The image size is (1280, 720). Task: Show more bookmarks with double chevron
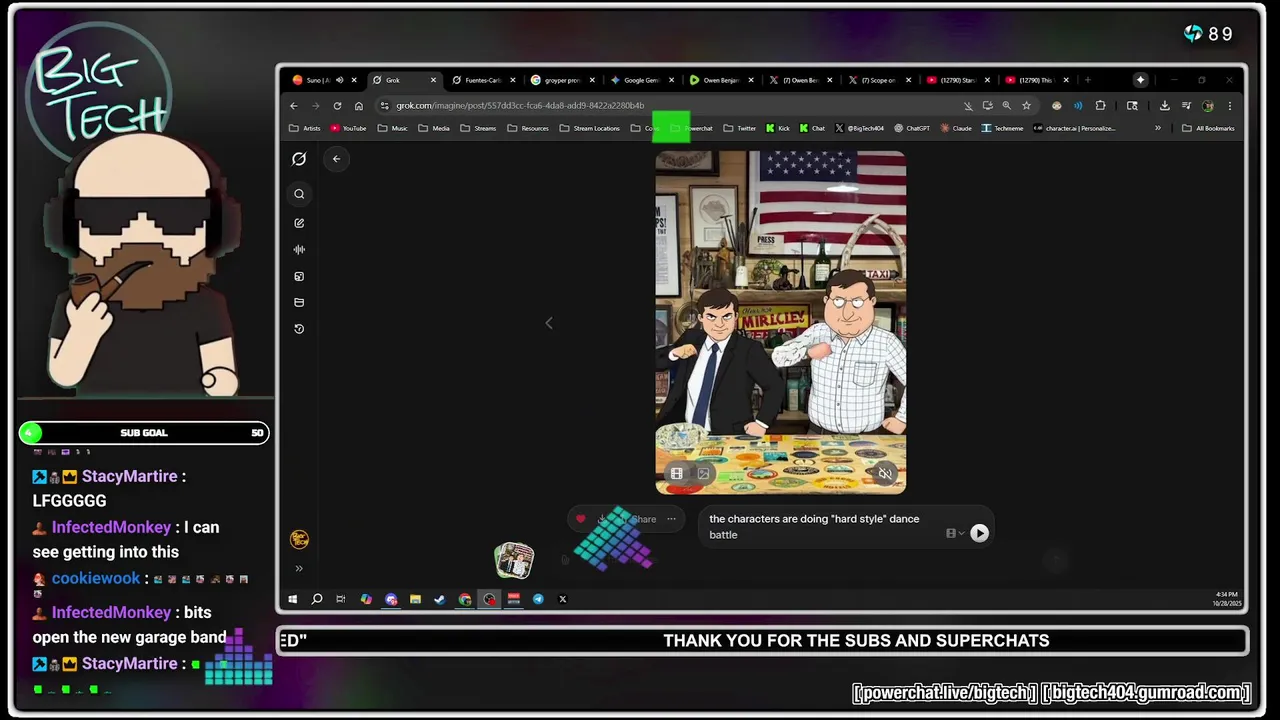click(x=1158, y=128)
